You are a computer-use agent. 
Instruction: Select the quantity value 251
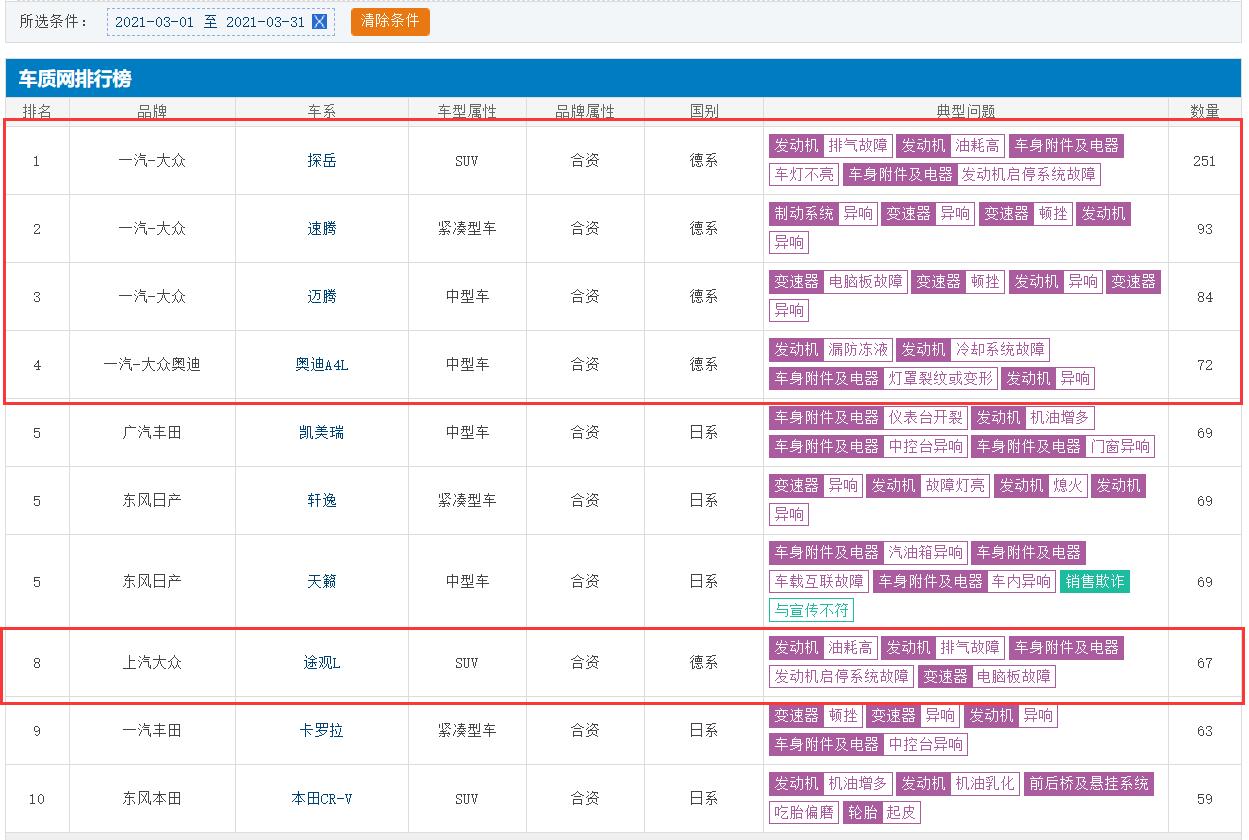1204,161
